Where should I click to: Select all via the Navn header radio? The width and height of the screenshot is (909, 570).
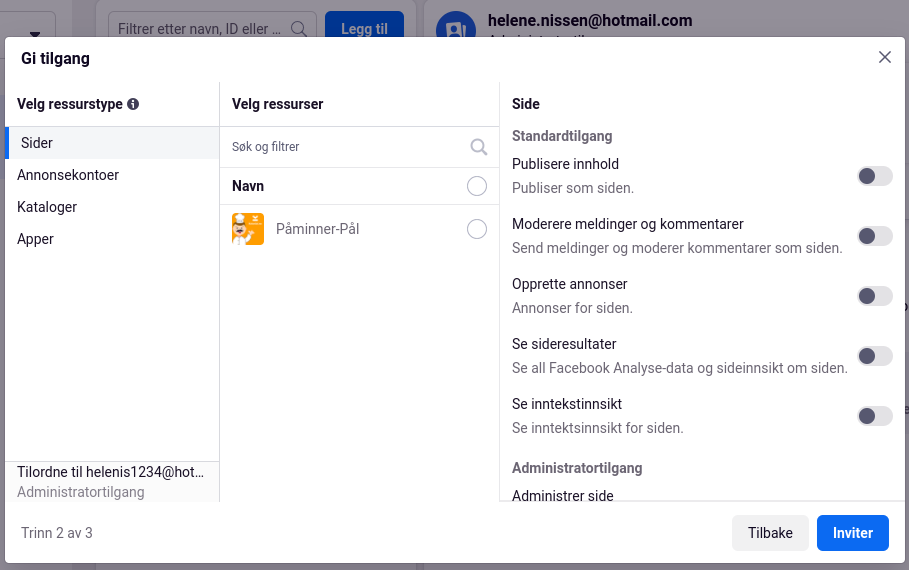tap(477, 186)
